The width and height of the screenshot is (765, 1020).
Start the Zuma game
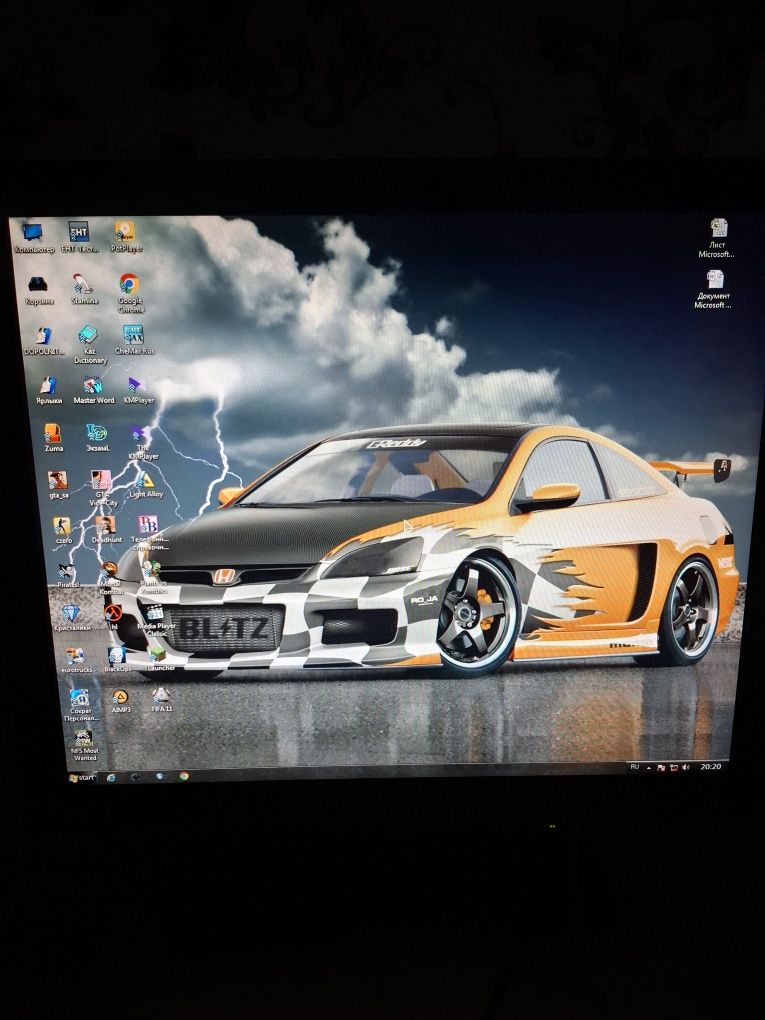pos(53,437)
